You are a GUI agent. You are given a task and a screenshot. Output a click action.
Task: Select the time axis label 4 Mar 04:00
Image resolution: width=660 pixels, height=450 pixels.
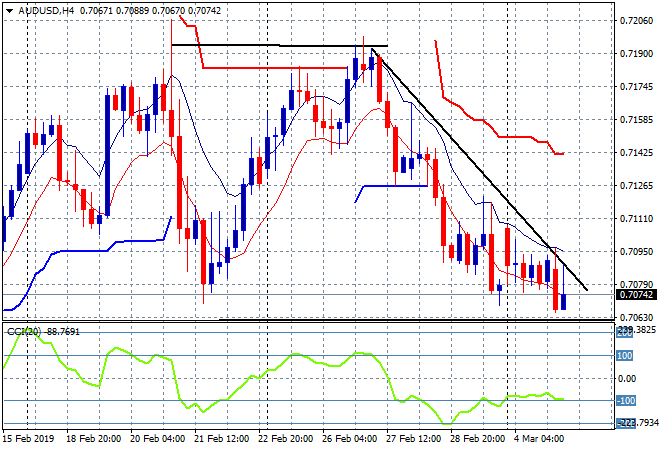[539, 439]
